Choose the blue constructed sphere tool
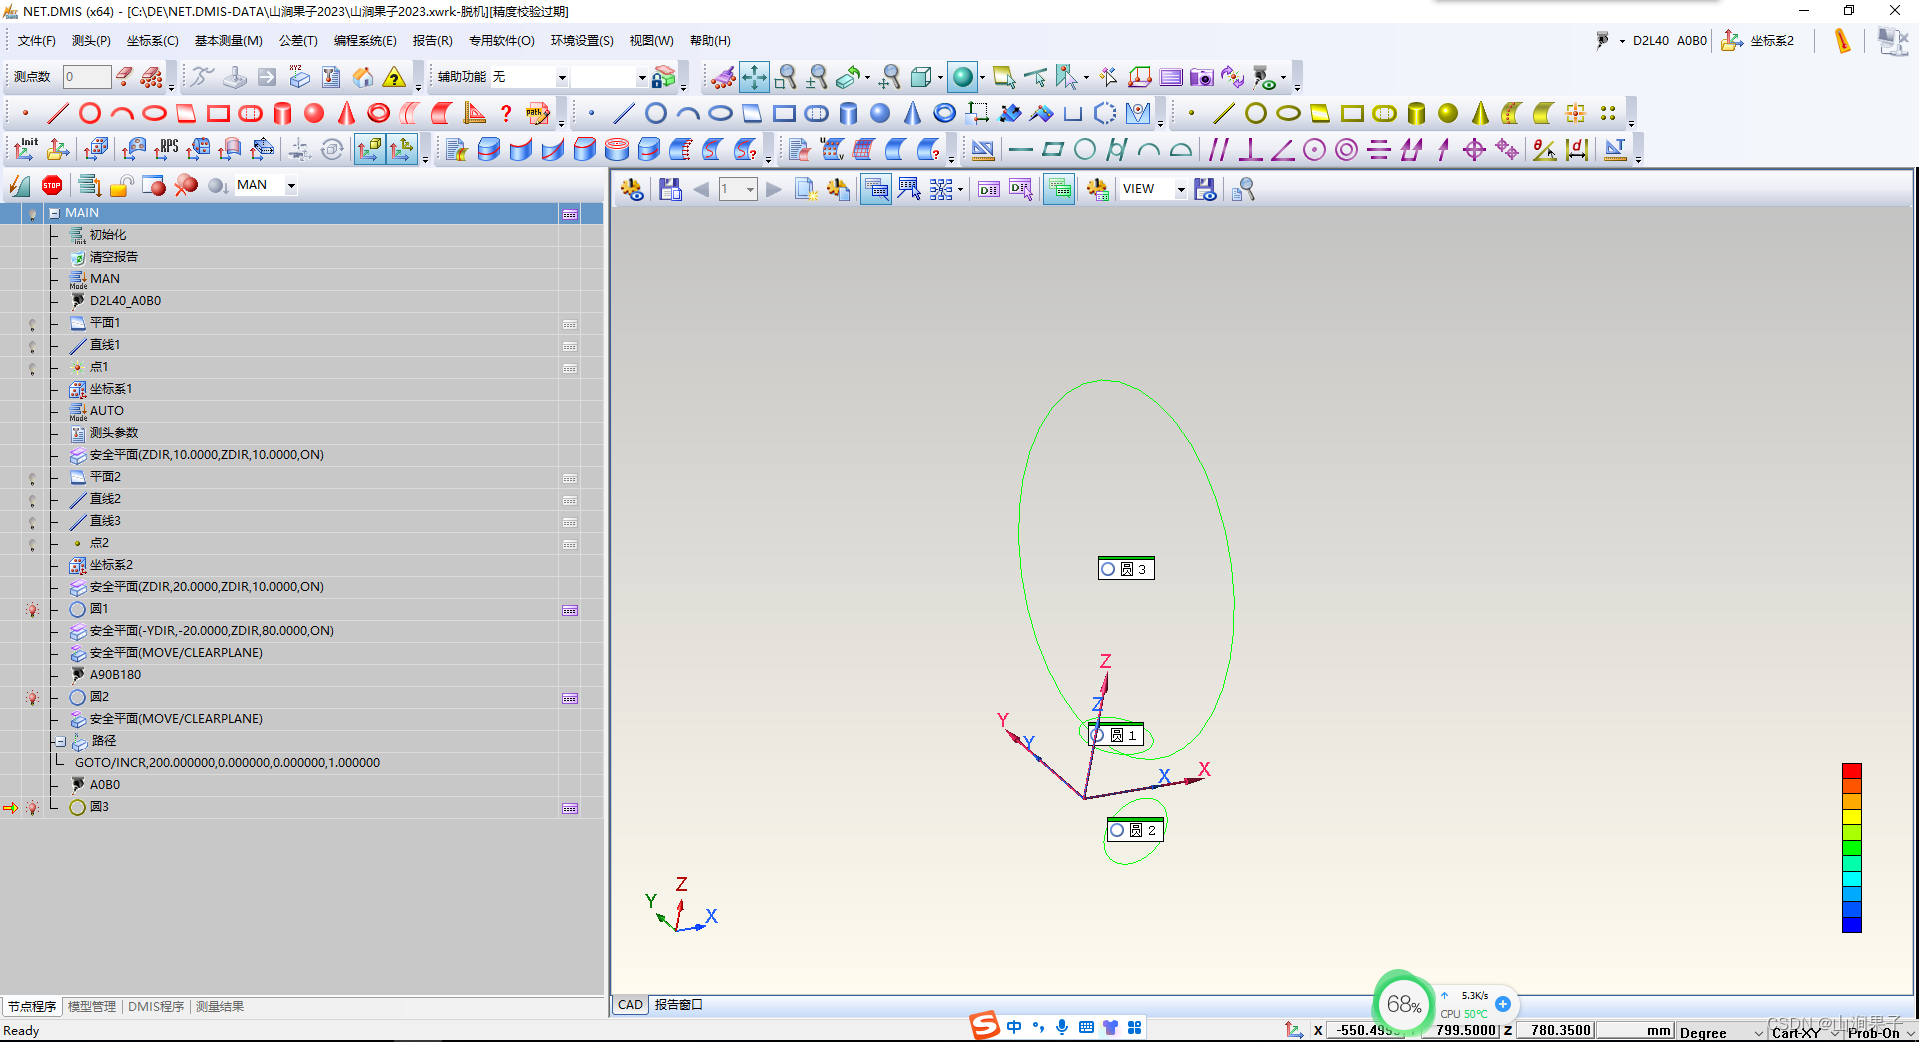Screen dimensions: 1919x1042 coord(880,113)
